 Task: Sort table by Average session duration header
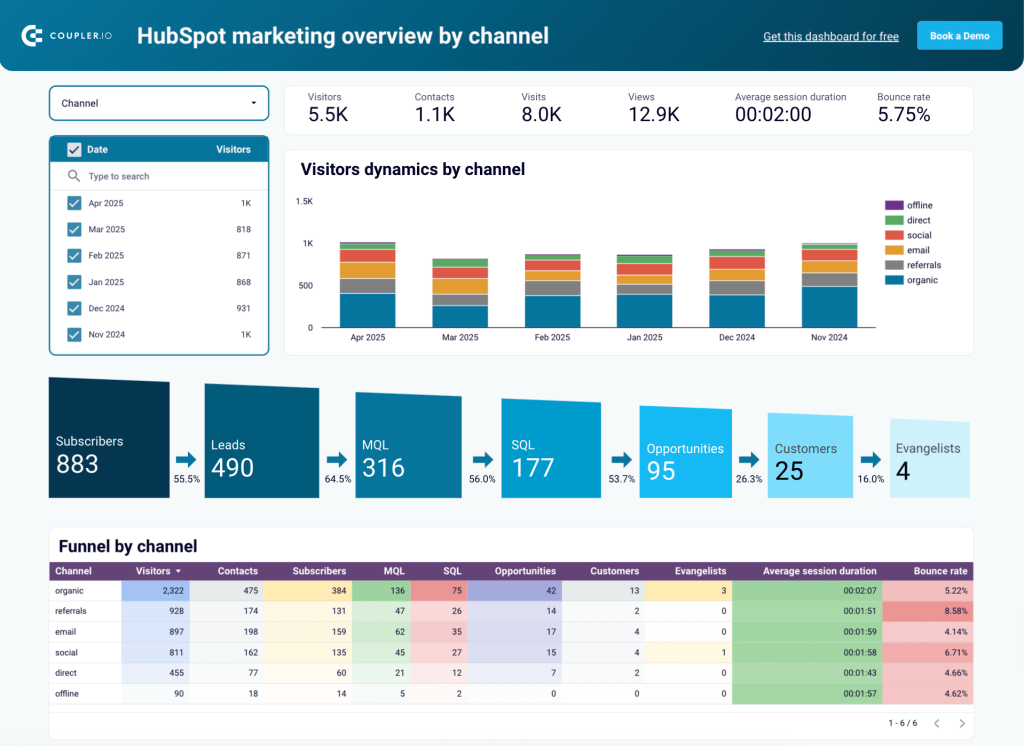pyautogui.click(x=820, y=571)
